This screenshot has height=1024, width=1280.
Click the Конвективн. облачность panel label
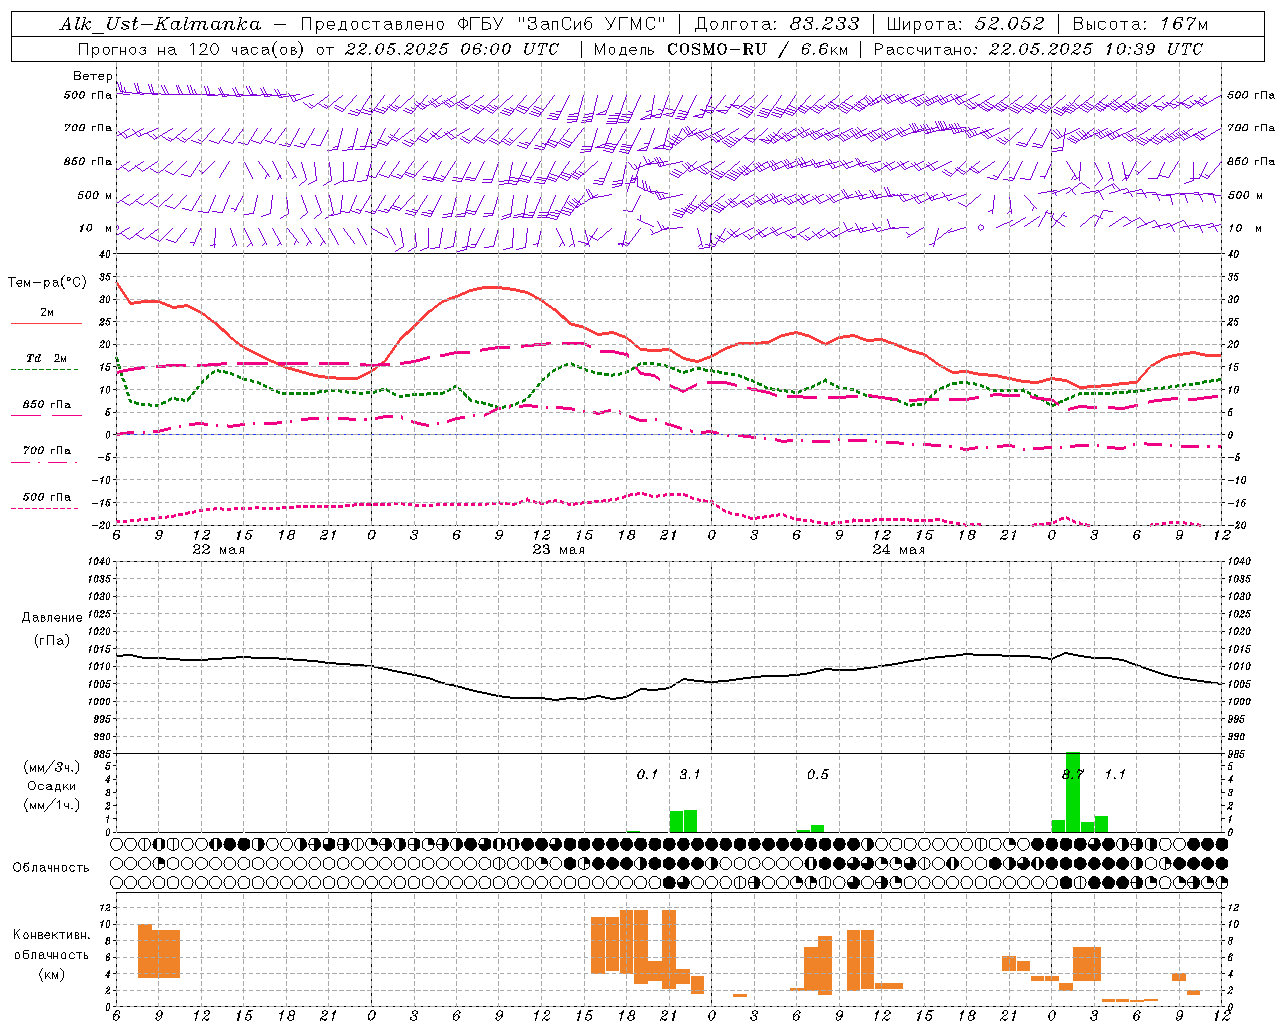pyautogui.click(x=51, y=944)
